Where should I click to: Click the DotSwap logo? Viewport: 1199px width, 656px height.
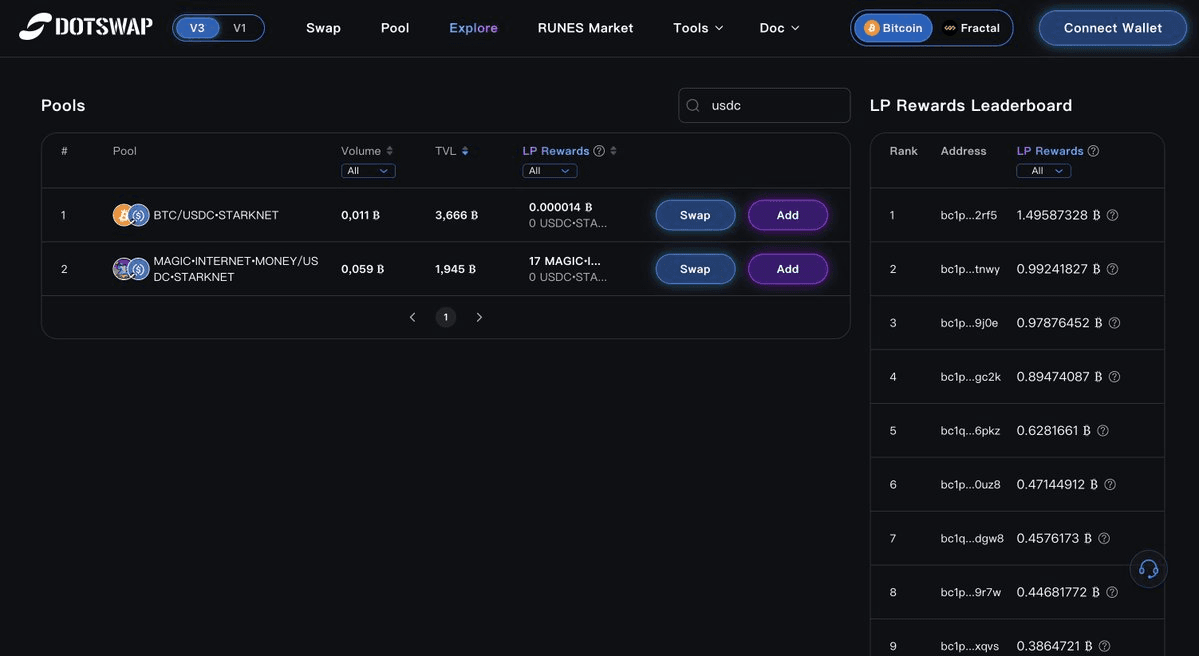tap(86, 27)
